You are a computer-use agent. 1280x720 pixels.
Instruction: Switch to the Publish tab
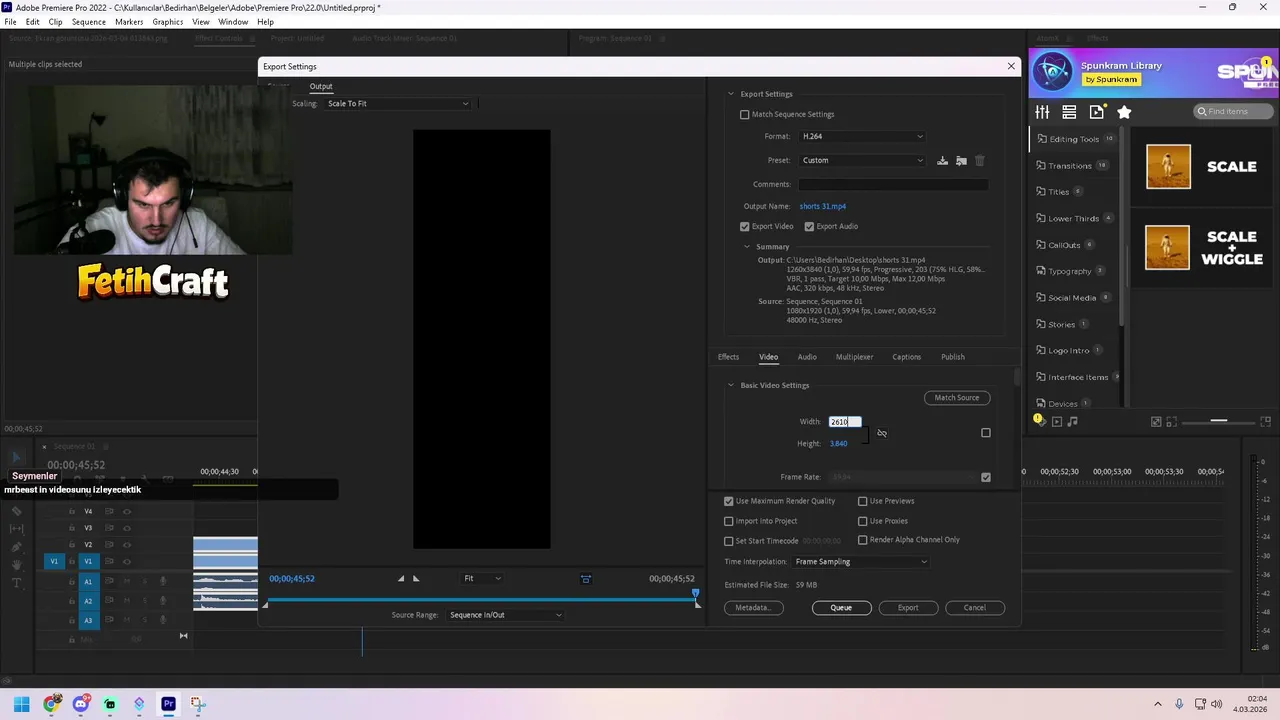[953, 357]
